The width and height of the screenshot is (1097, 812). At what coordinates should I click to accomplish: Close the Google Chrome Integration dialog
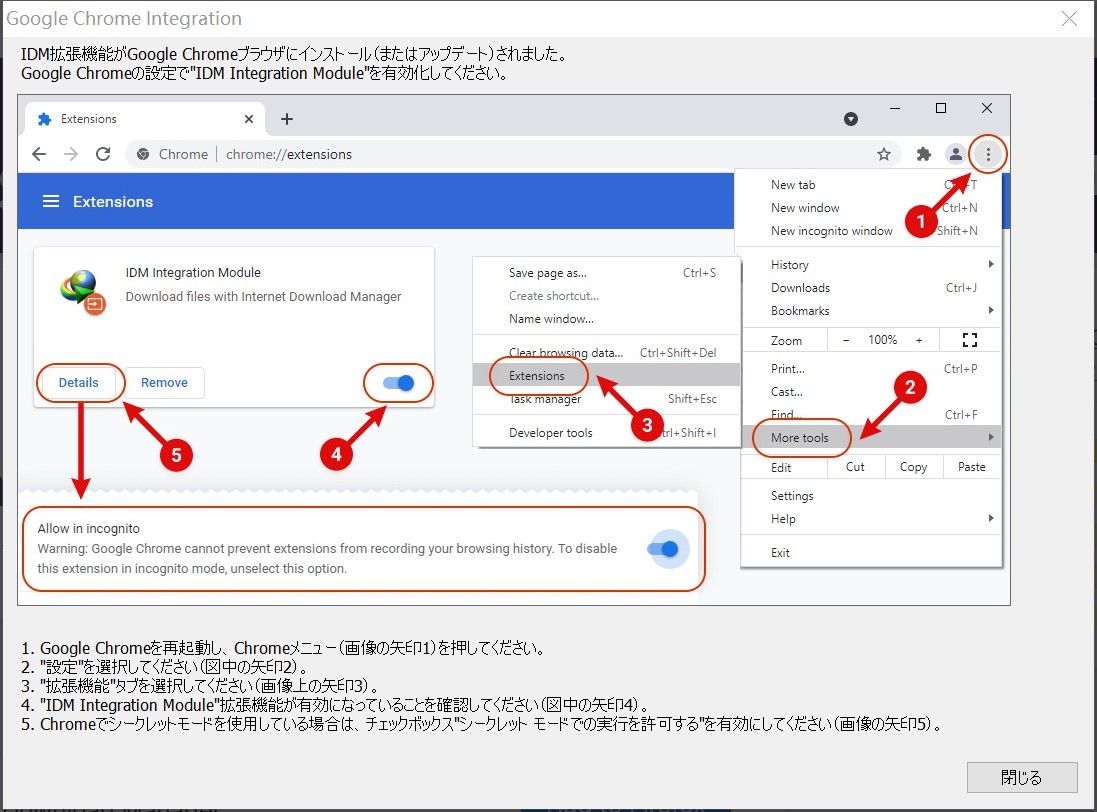(1069, 18)
